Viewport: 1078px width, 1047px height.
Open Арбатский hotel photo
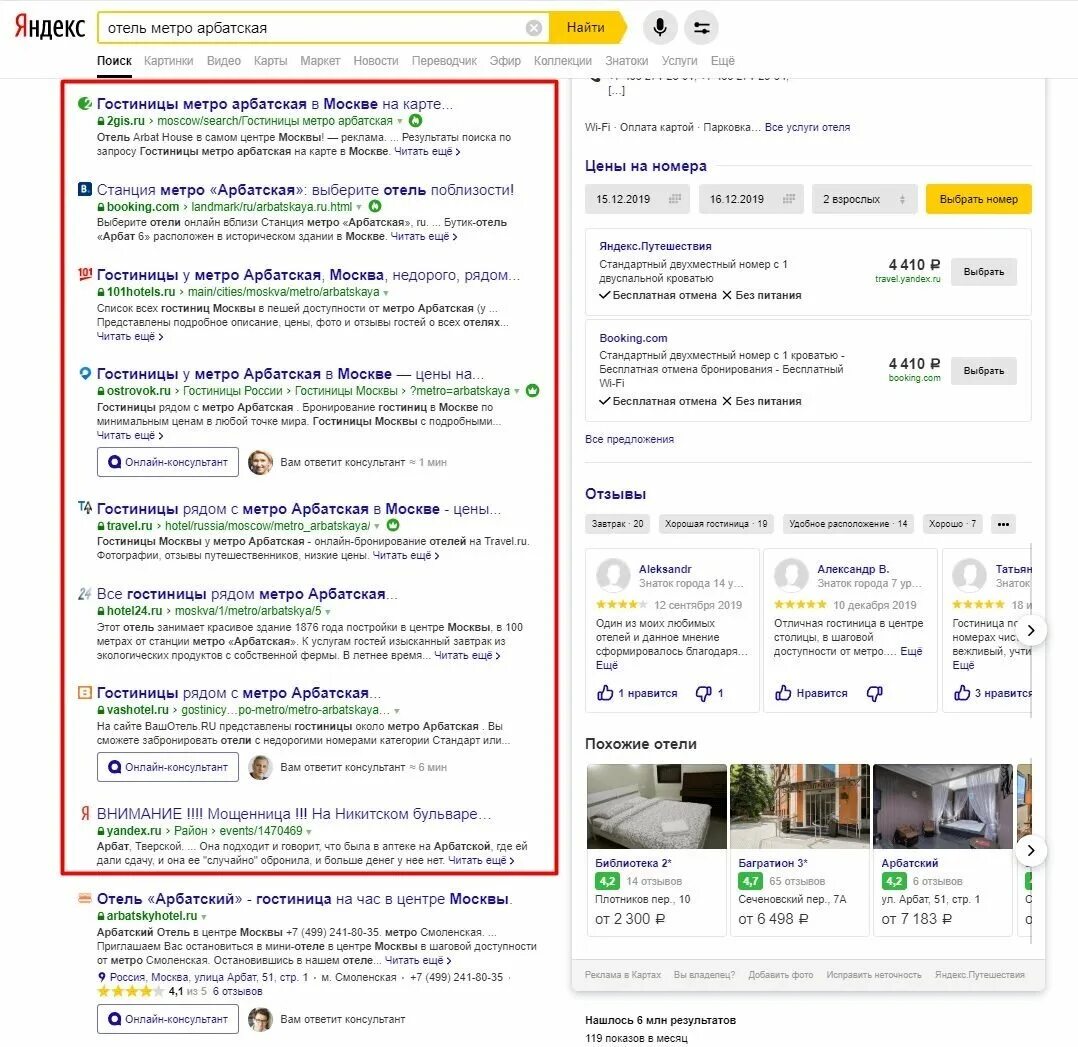[943, 806]
